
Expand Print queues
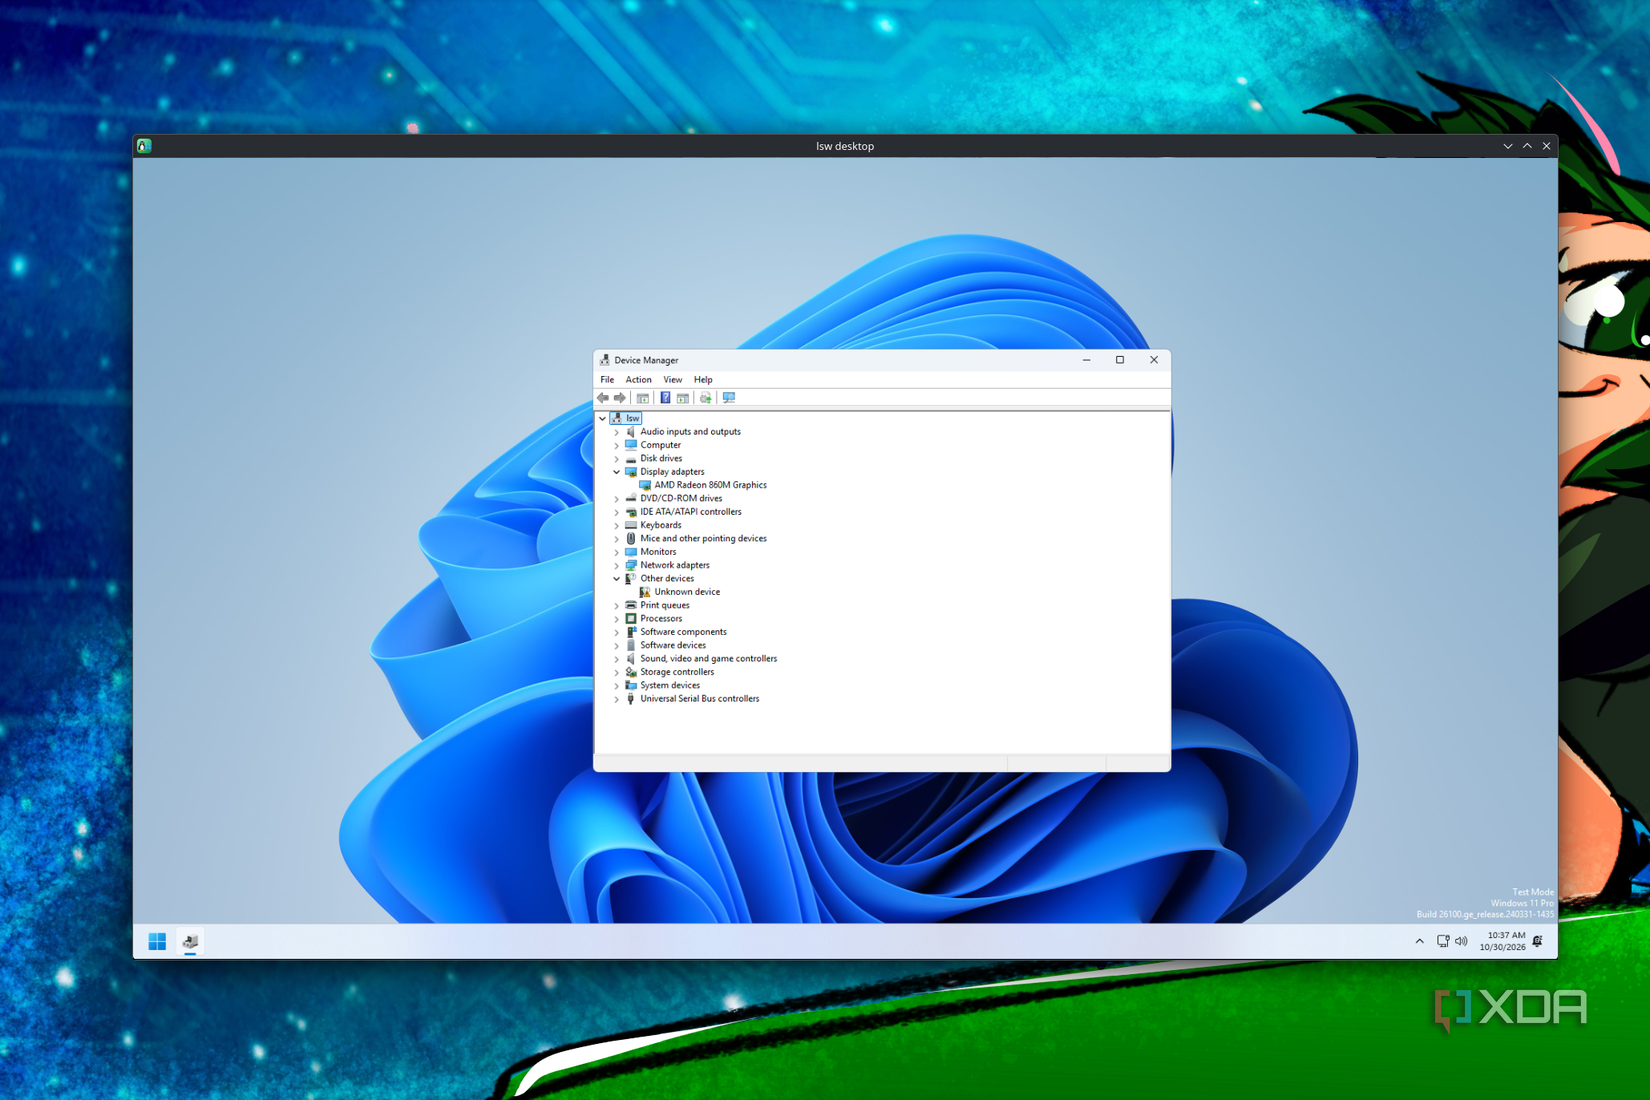[x=616, y=605]
